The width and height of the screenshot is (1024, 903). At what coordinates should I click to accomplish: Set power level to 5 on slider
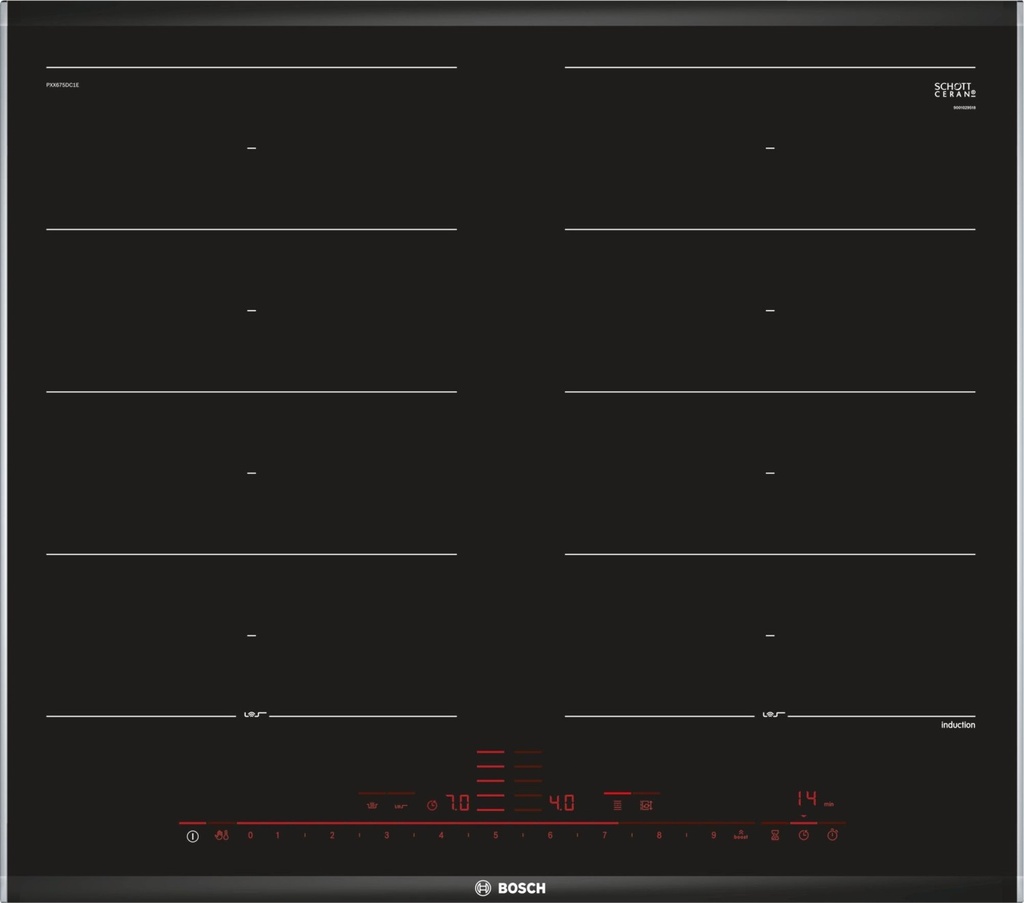(495, 835)
